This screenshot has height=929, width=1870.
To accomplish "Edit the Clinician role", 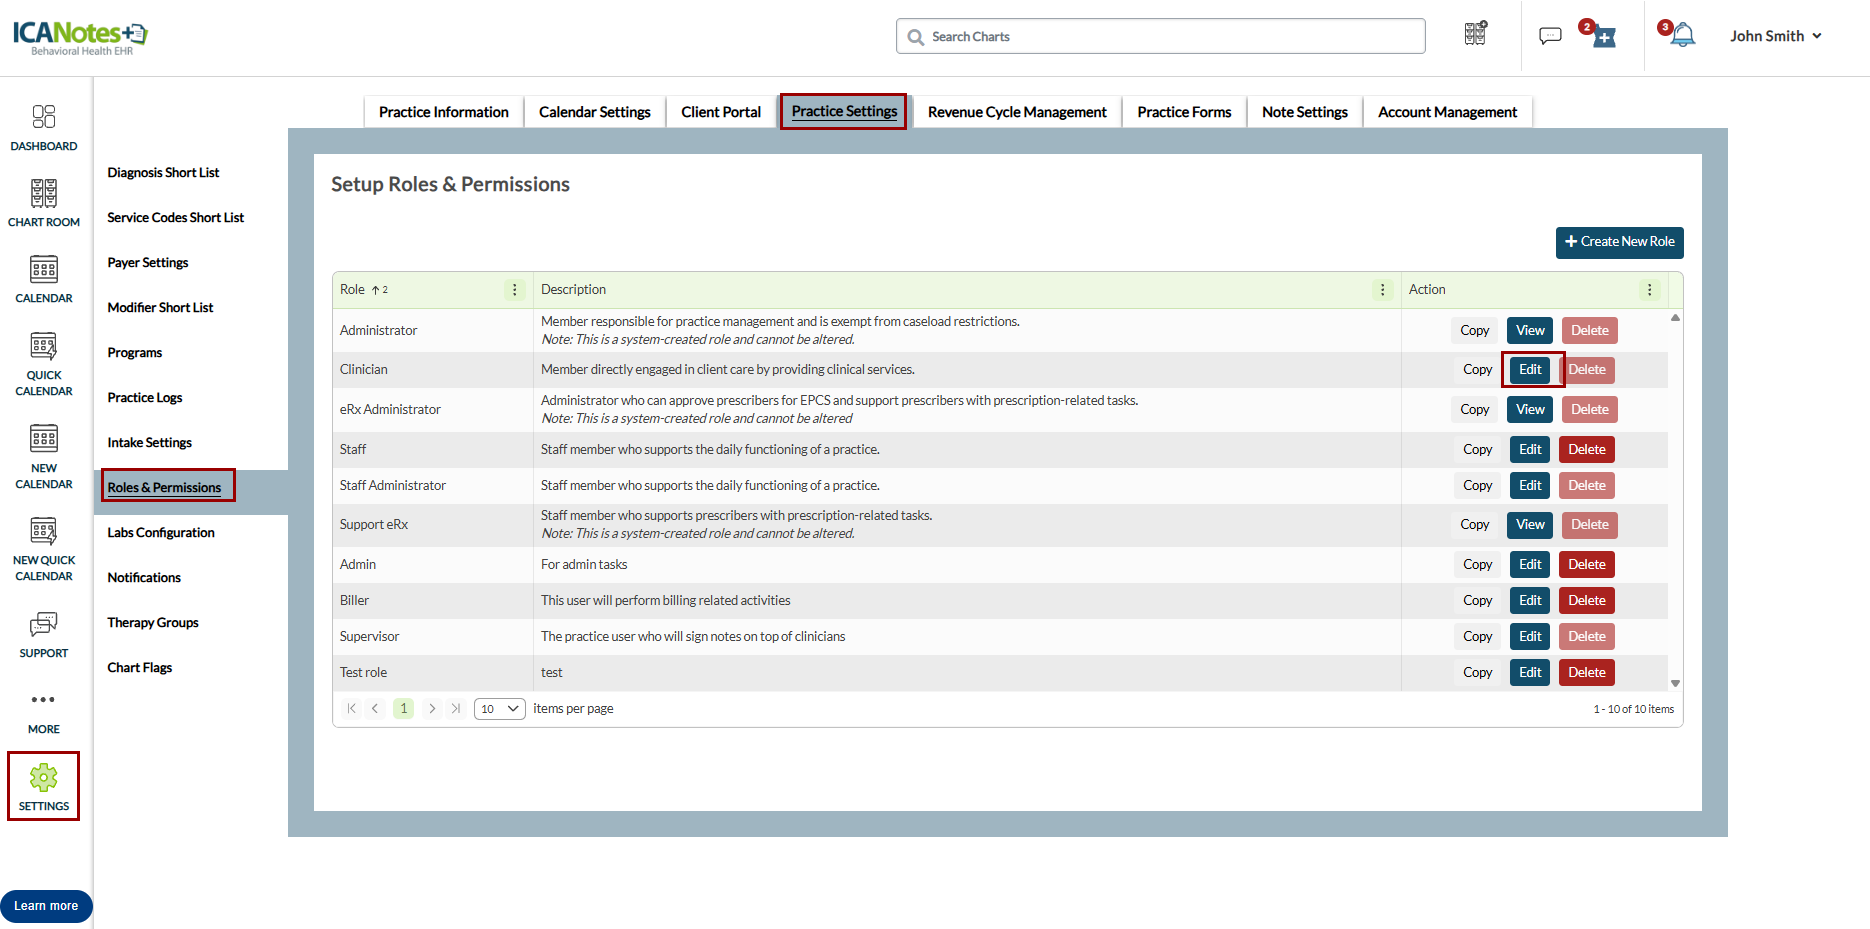I will coord(1530,370).
